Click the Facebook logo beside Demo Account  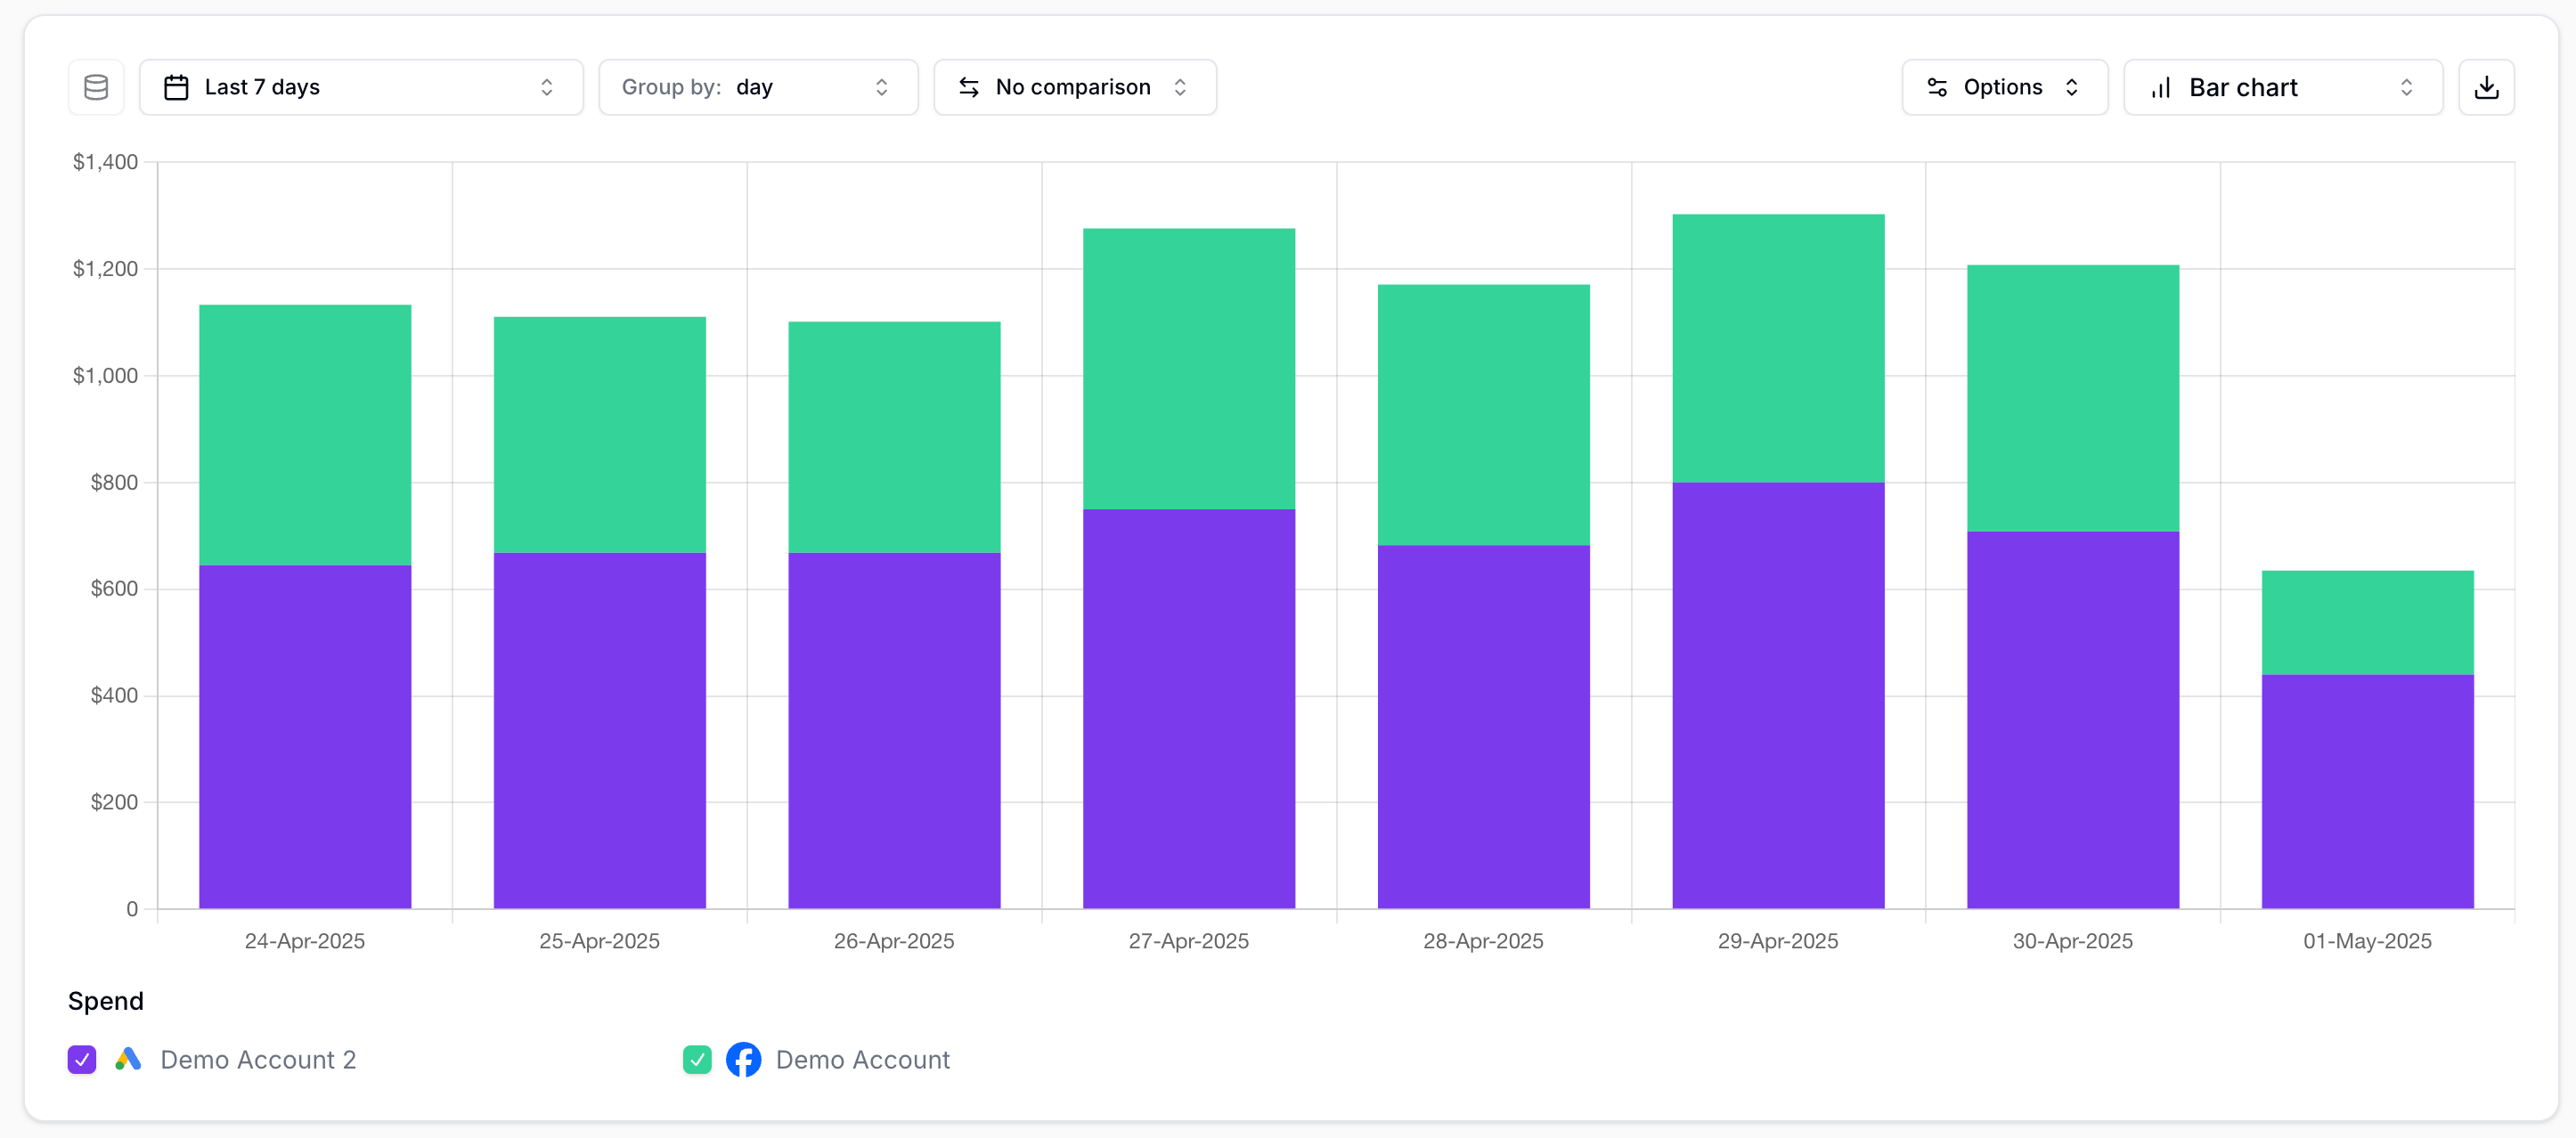coord(743,1059)
